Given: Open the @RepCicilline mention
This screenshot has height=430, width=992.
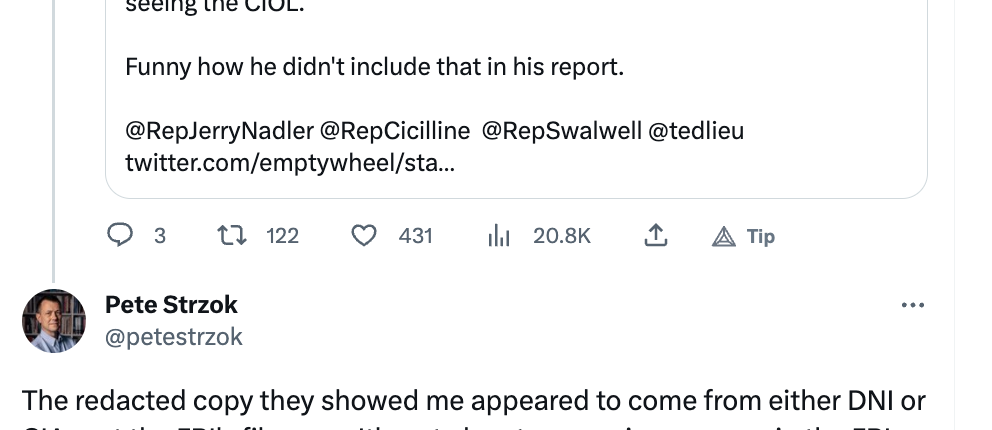Looking at the screenshot, I should coord(394,131).
